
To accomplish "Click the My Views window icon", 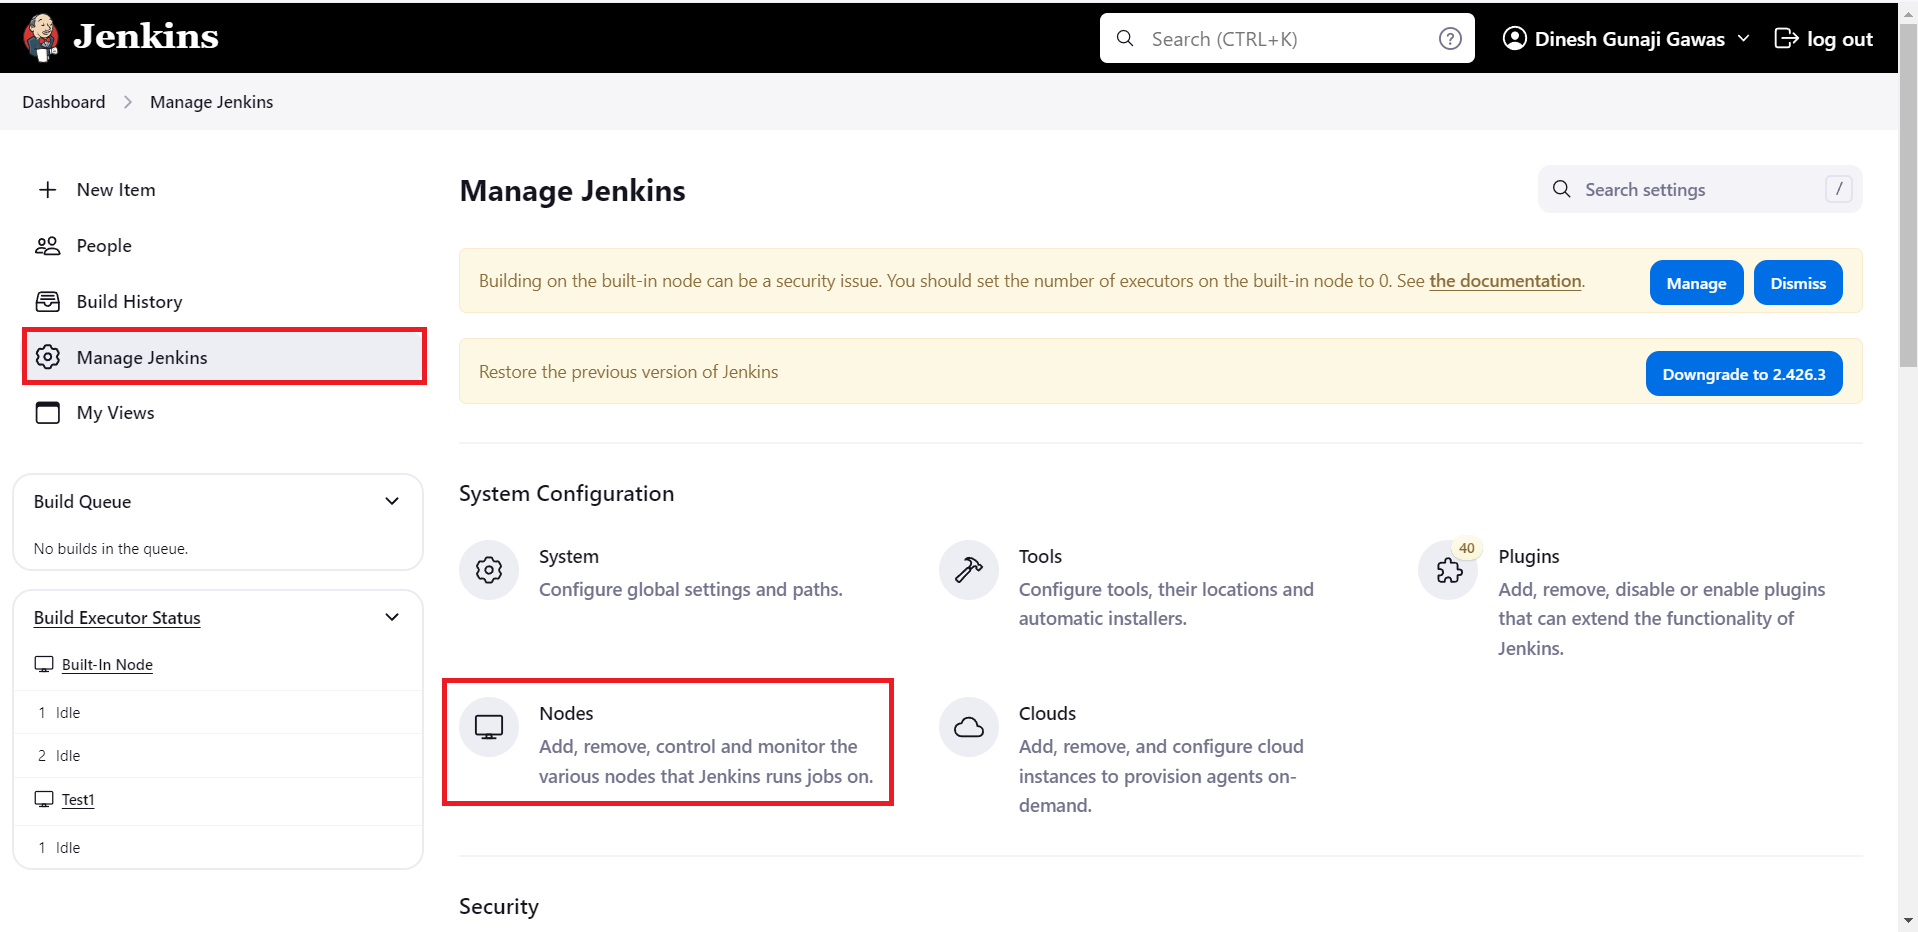I will coord(47,413).
